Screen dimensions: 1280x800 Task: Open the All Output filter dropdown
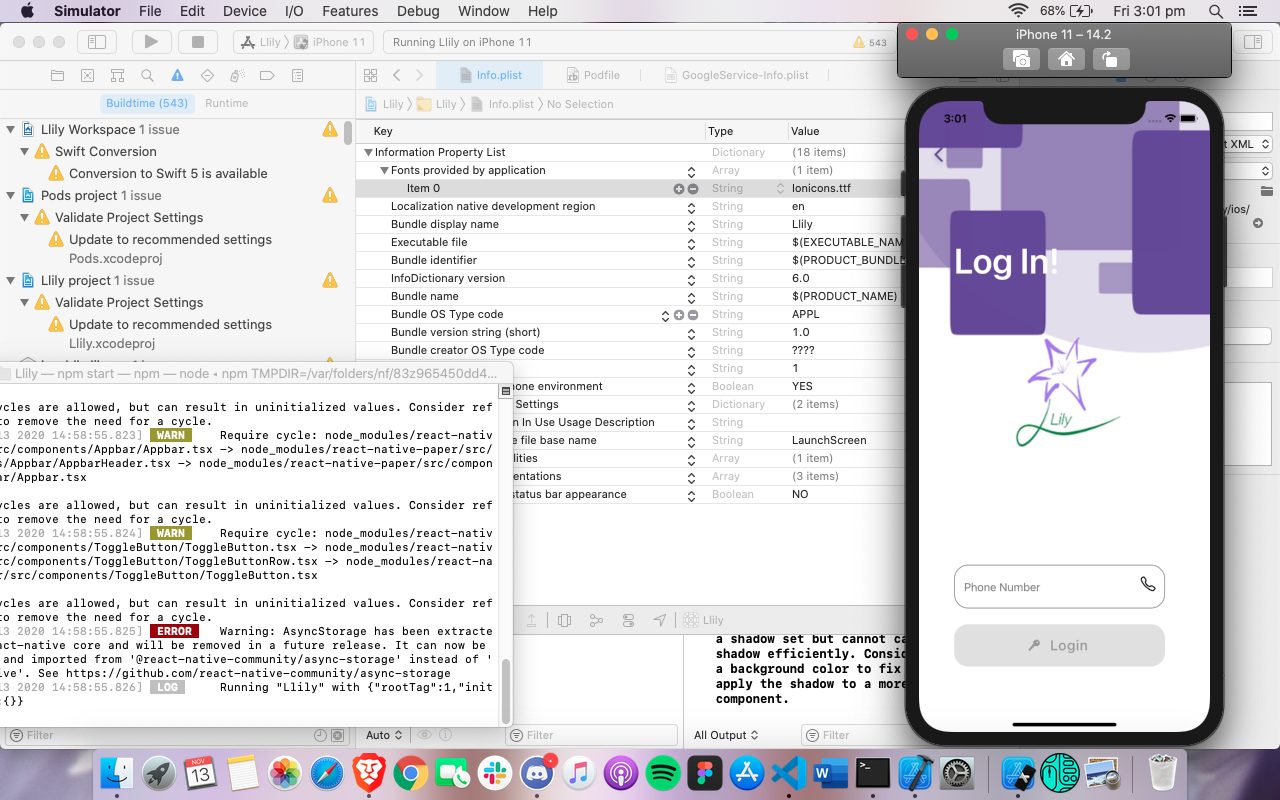(723, 735)
